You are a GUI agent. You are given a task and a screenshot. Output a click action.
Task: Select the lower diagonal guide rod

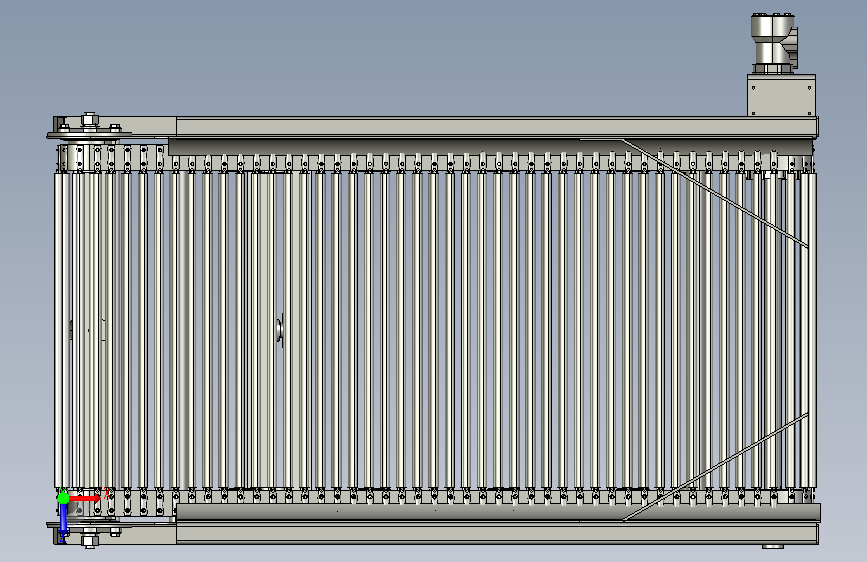[x=715, y=467]
